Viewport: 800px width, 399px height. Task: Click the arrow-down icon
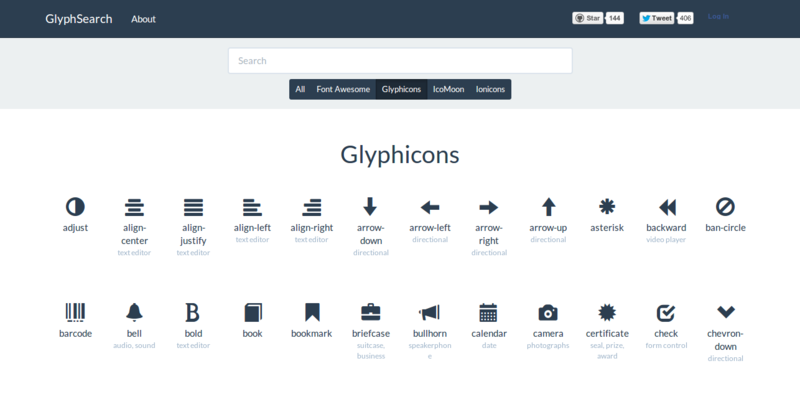click(370, 207)
